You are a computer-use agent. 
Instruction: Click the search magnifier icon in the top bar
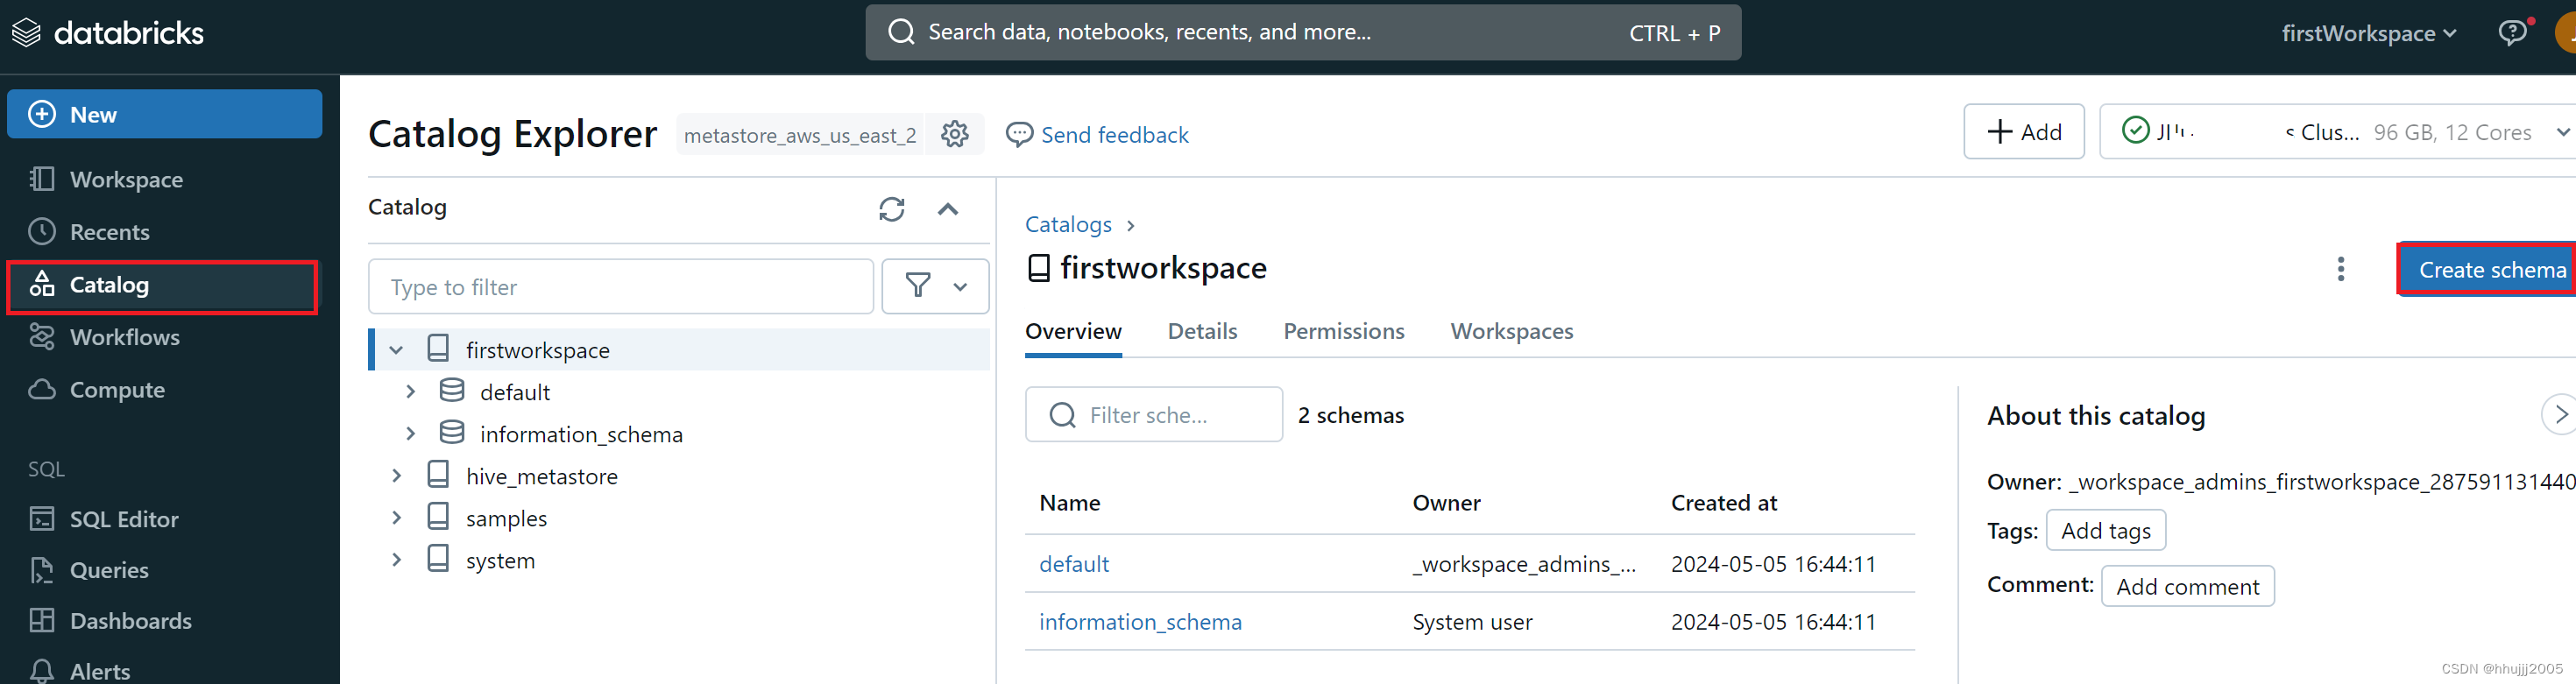[x=901, y=32]
